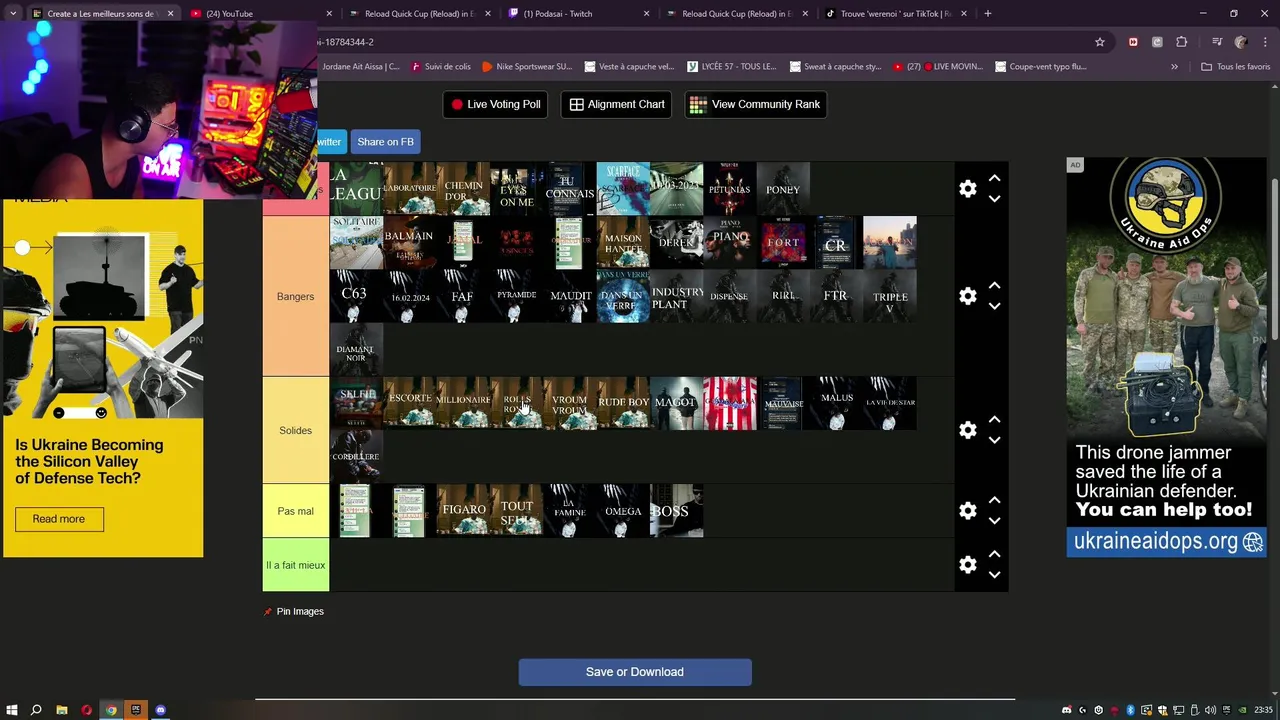This screenshot has width=1280, height=720.
Task: Open Epic Games Launcher from the taskbar
Action: tap(136, 710)
